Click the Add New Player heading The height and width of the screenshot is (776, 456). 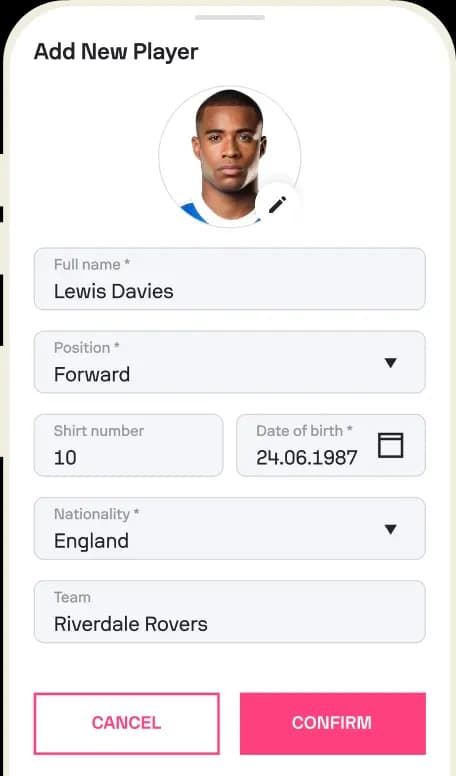pyautogui.click(x=116, y=52)
